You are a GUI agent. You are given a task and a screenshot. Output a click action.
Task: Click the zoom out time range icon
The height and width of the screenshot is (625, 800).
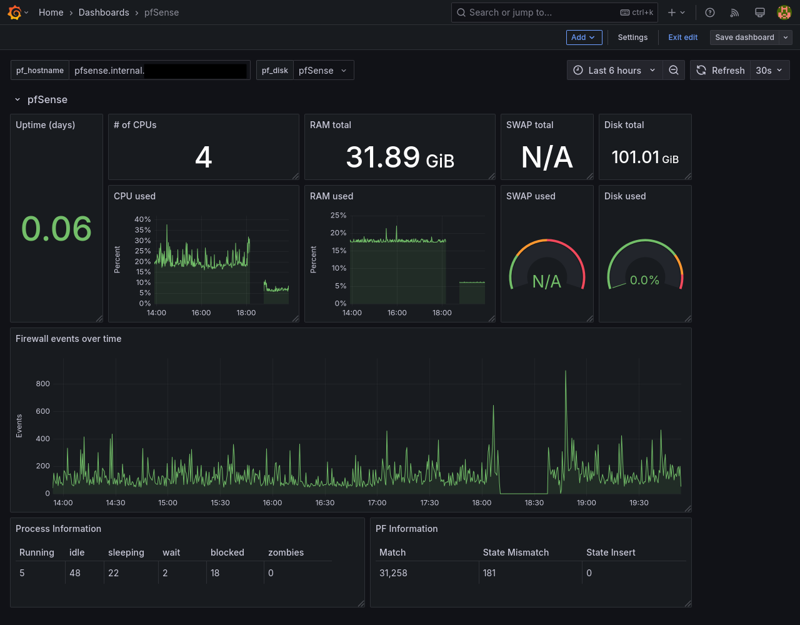673,70
